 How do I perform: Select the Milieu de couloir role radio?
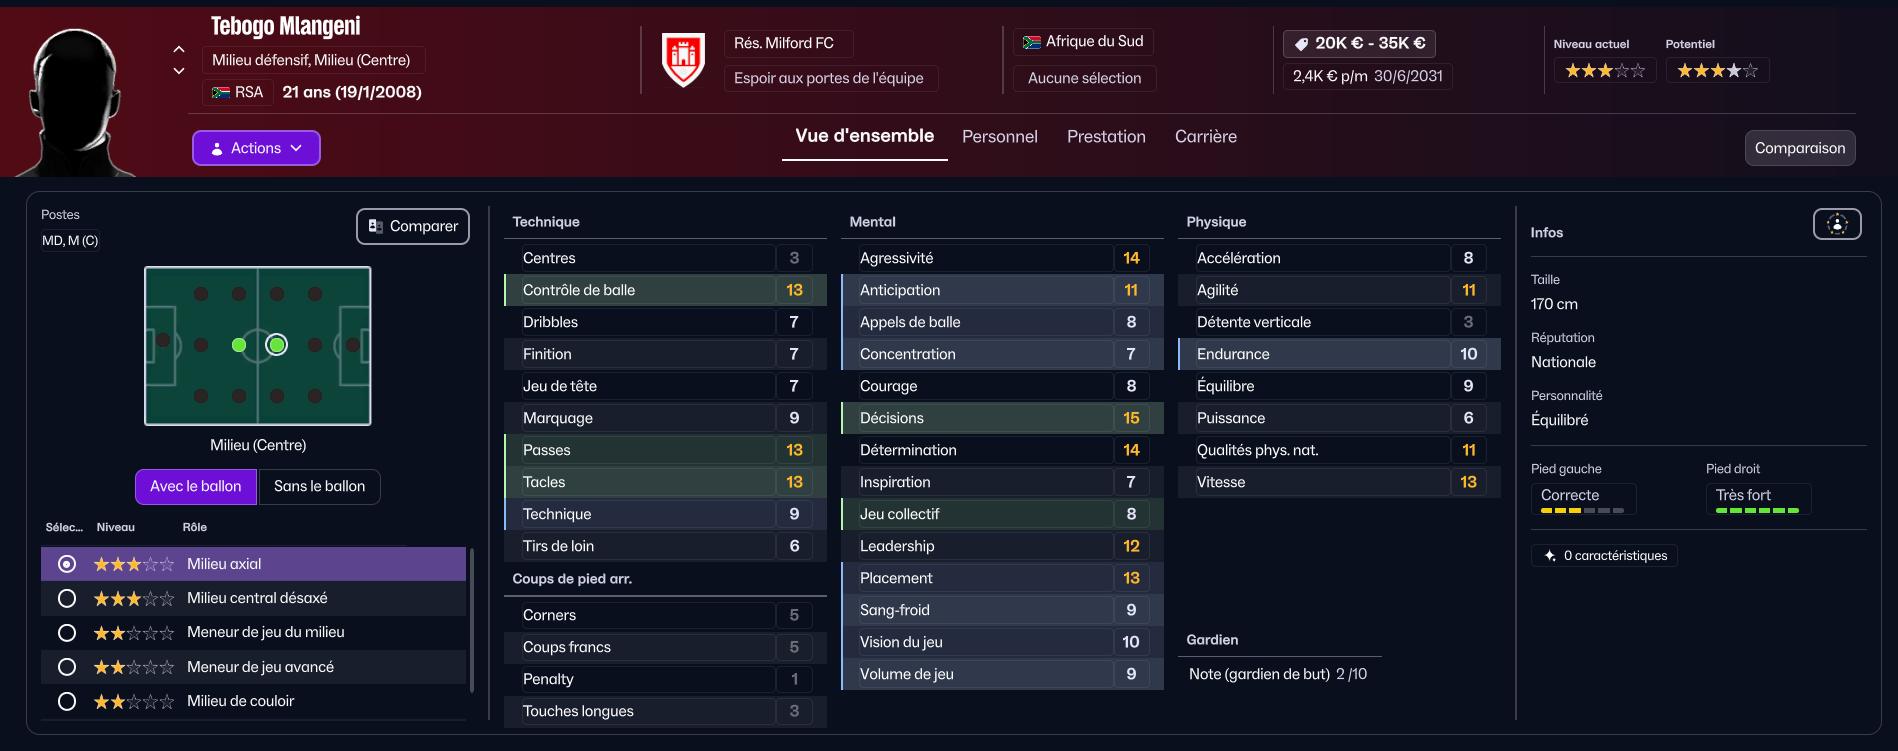67,701
